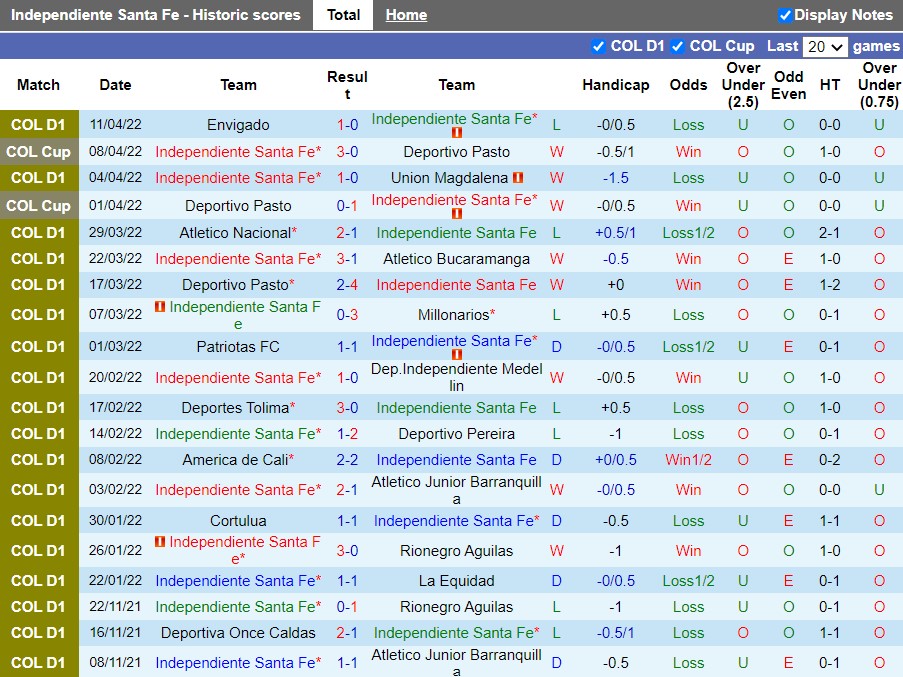Click the COL Cup badge for 08/04/22

pyautogui.click(x=39, y=152)
